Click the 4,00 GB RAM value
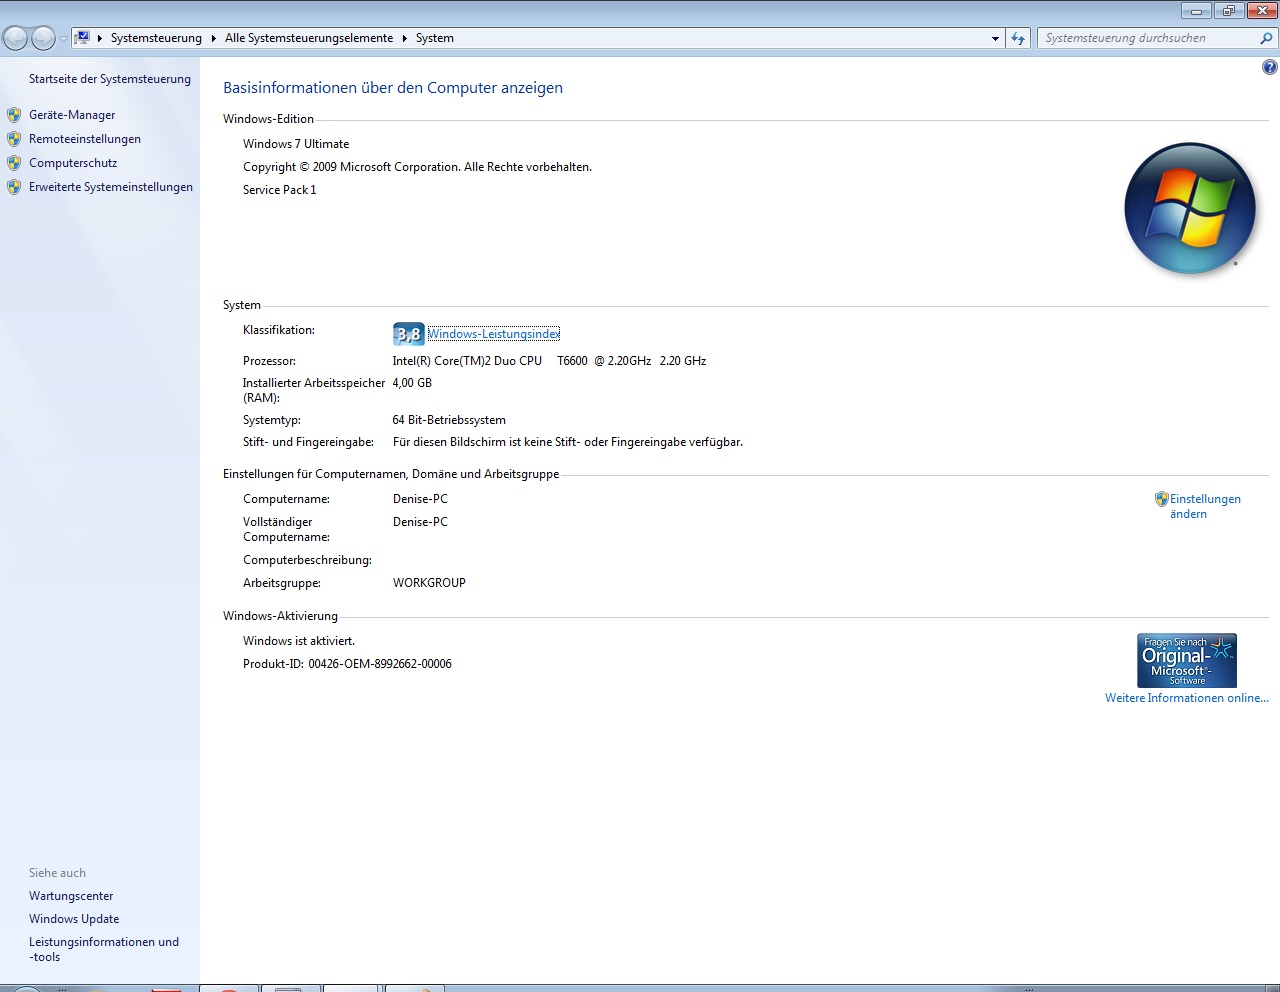 click(412, 383)
